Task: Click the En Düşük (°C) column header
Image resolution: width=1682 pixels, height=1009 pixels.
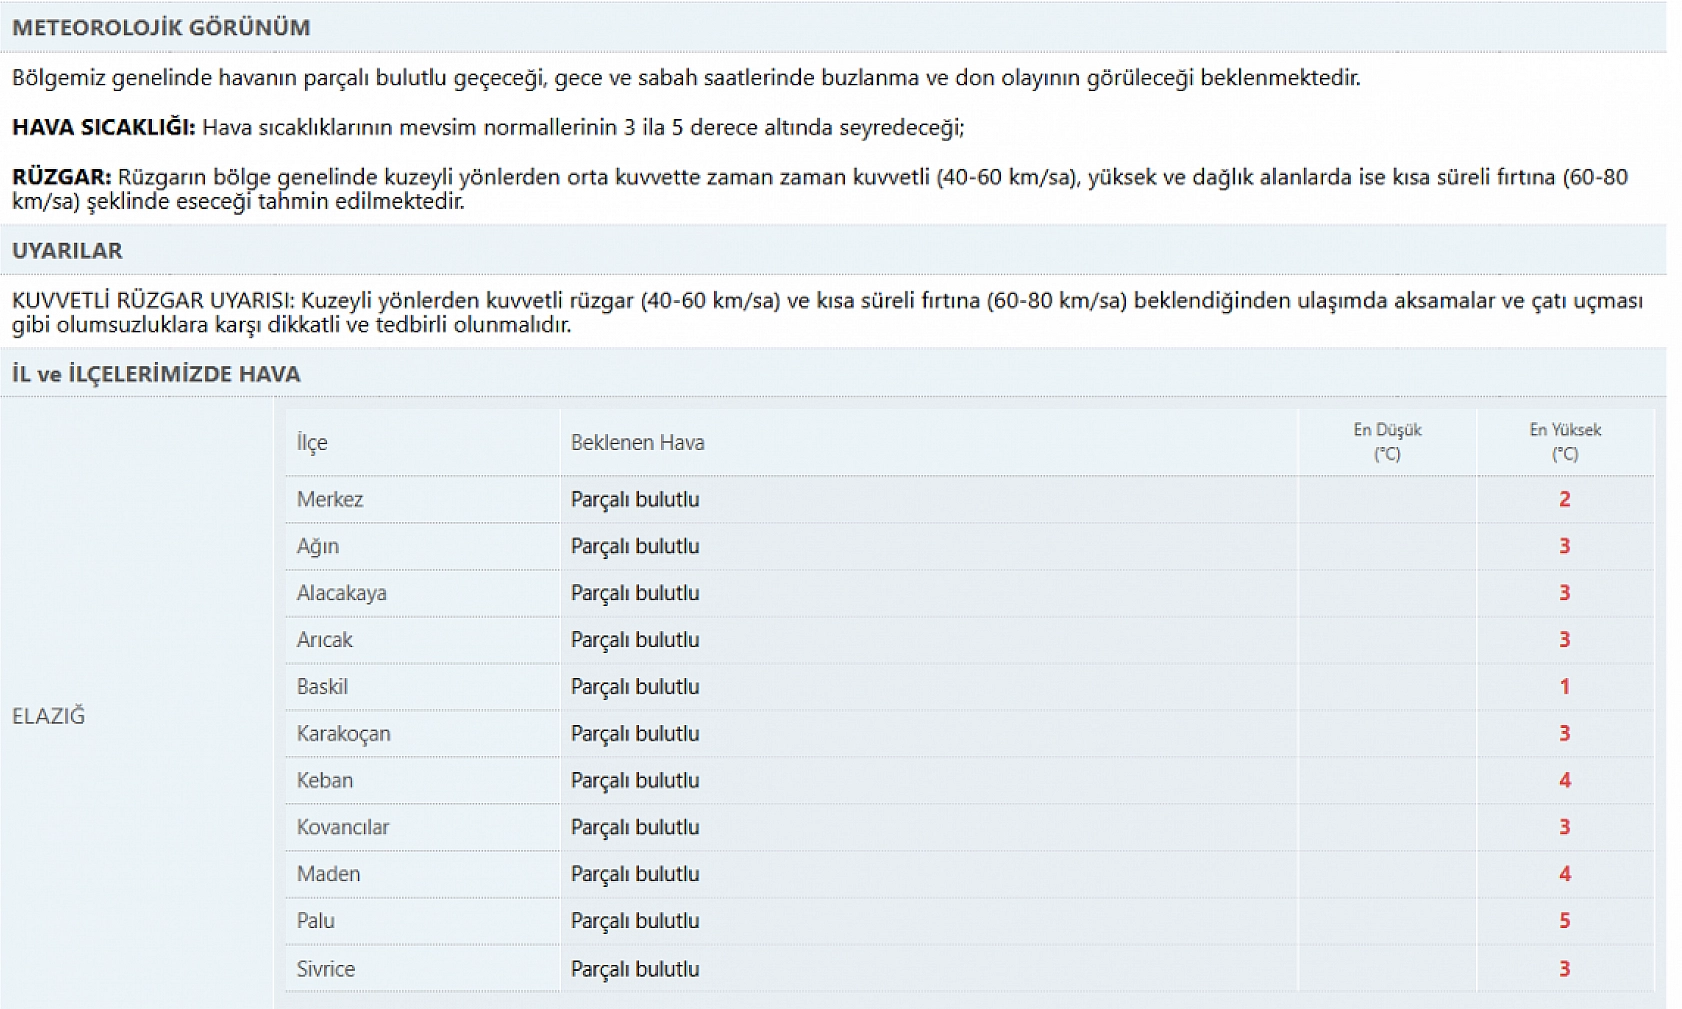Action: [x=1386, y=442]
